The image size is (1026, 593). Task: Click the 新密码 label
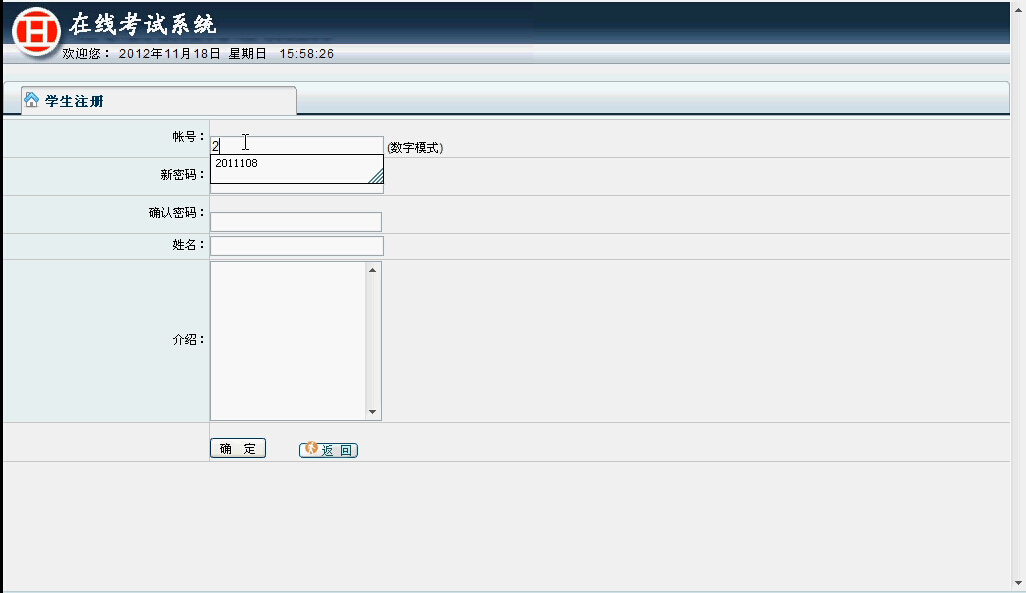coord(183,175)
